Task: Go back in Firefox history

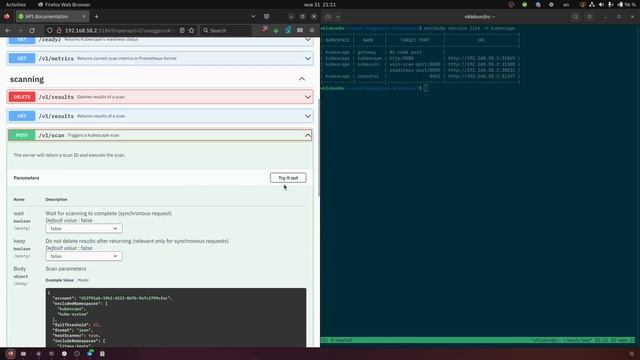Action: 8,30
